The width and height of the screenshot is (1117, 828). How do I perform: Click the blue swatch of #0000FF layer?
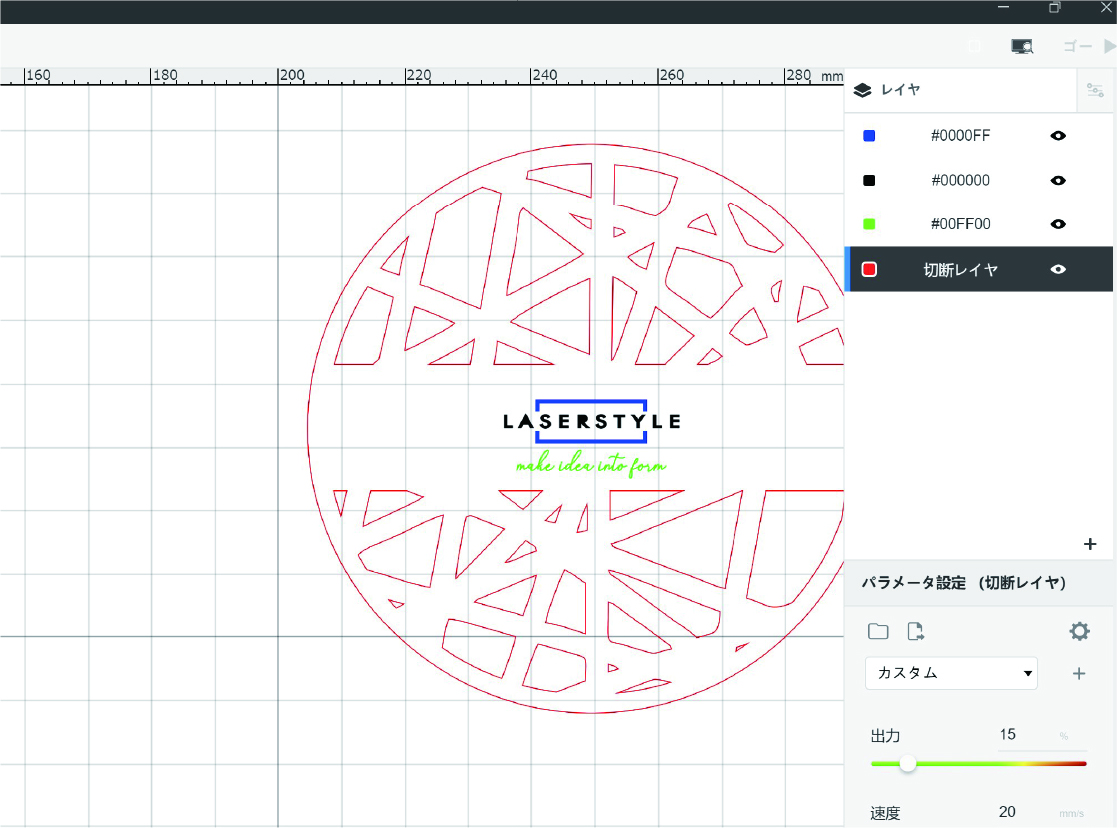(869, 135)
